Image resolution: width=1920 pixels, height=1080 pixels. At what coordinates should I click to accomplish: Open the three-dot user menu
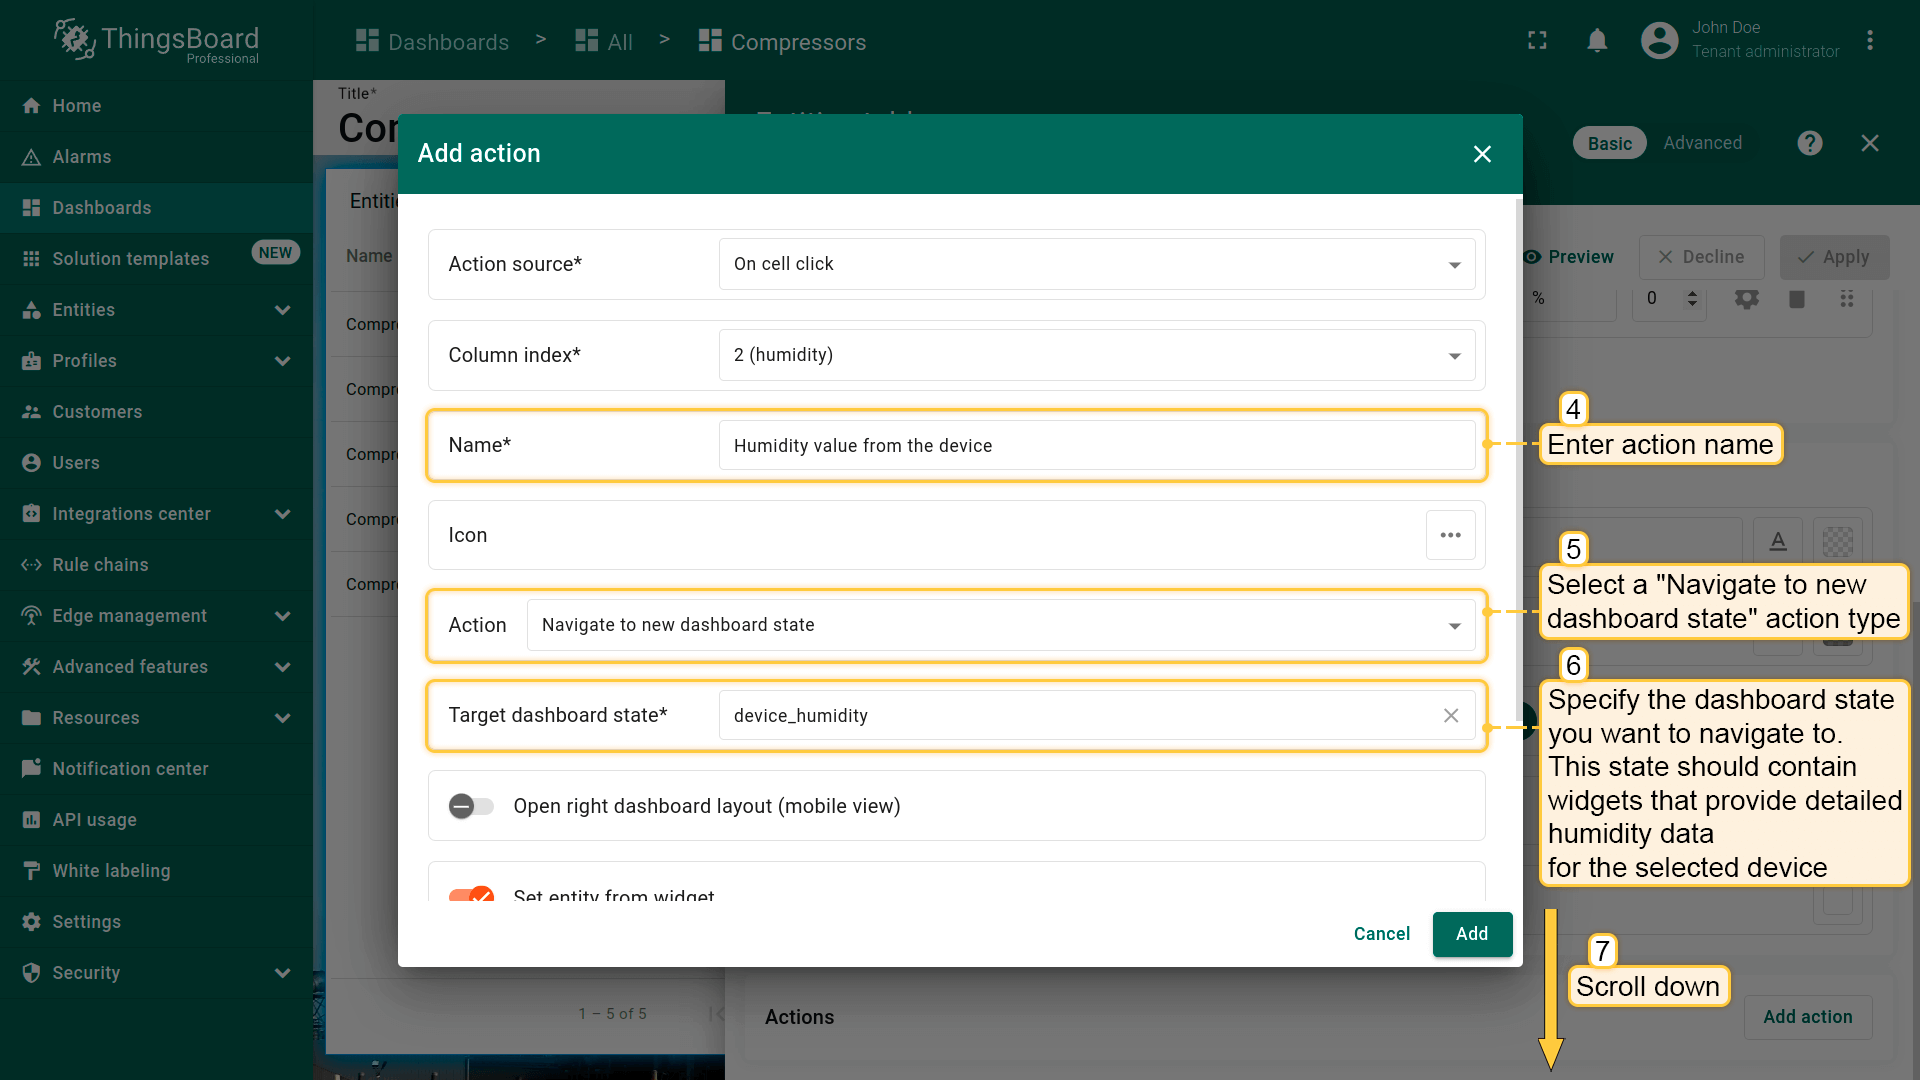pyautogui.click(x=1869, y=41)
